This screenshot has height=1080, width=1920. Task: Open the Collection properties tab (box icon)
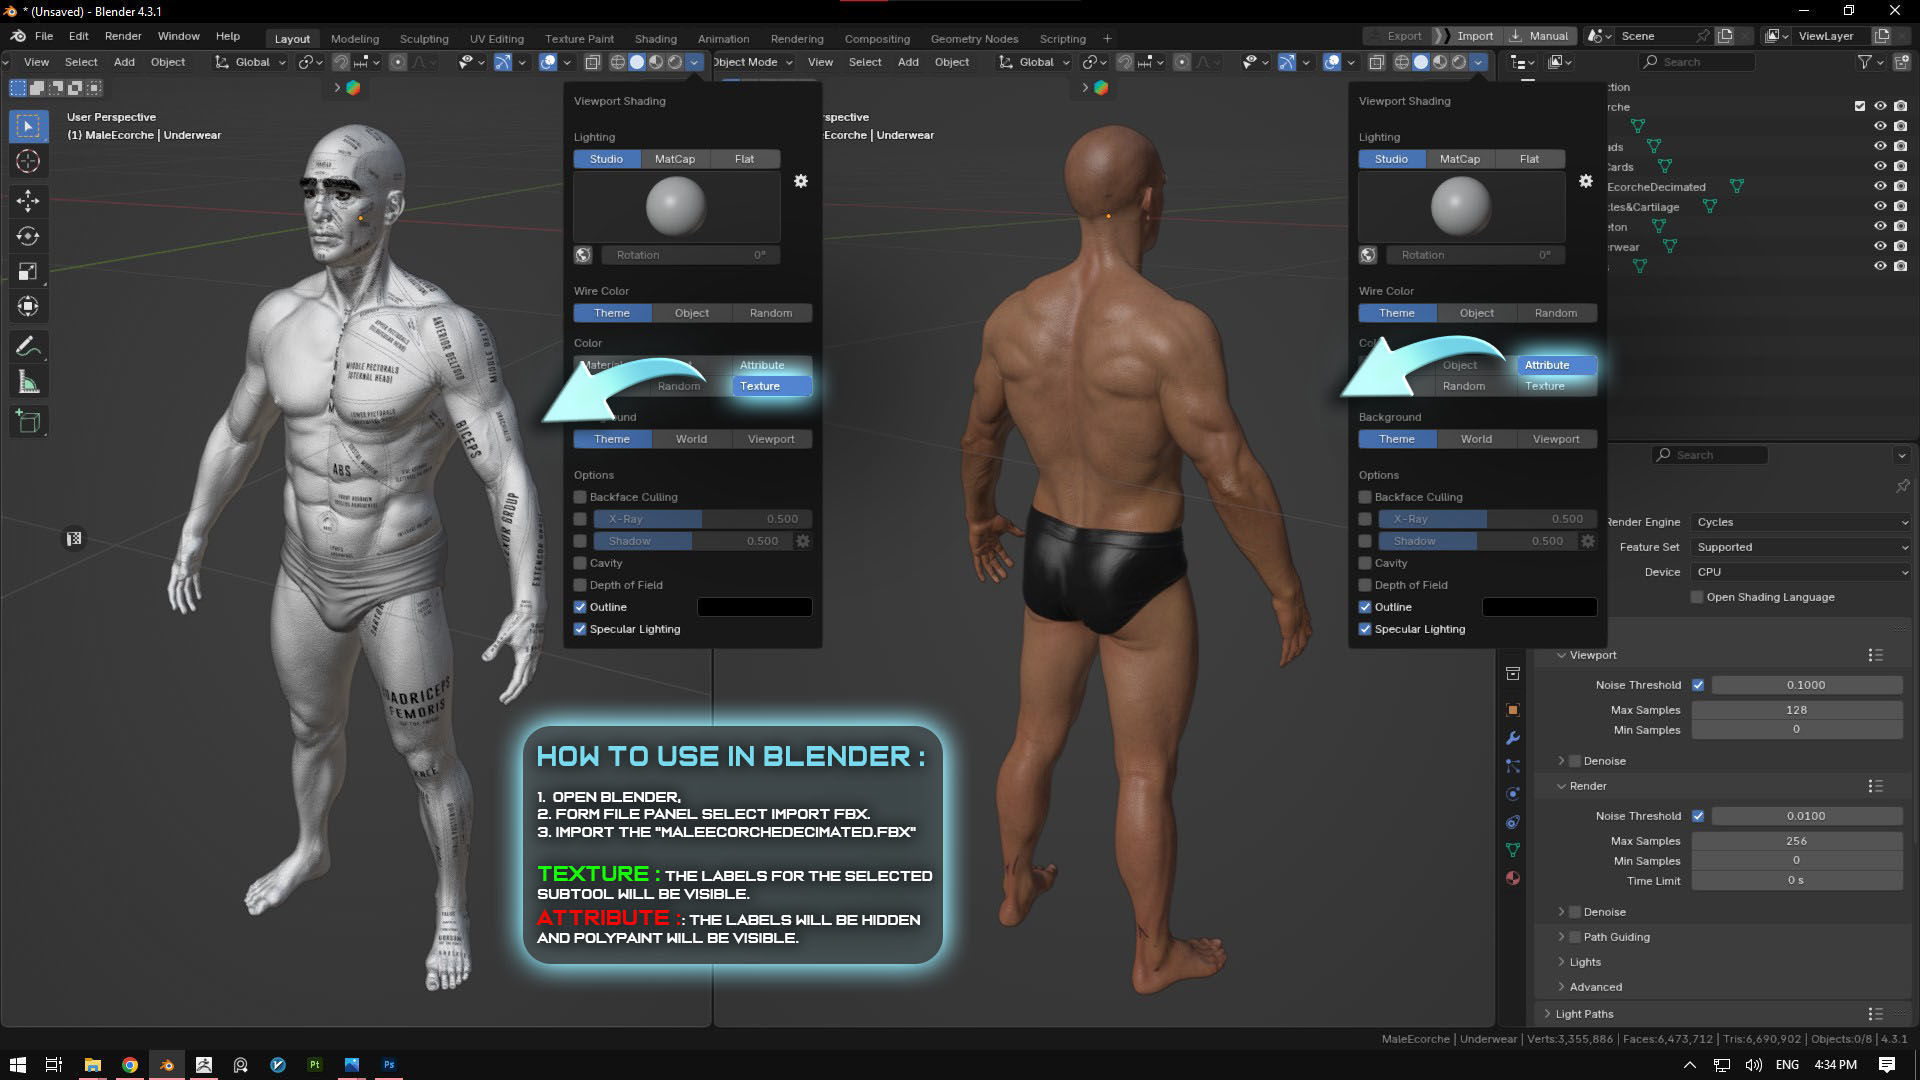1513,674
